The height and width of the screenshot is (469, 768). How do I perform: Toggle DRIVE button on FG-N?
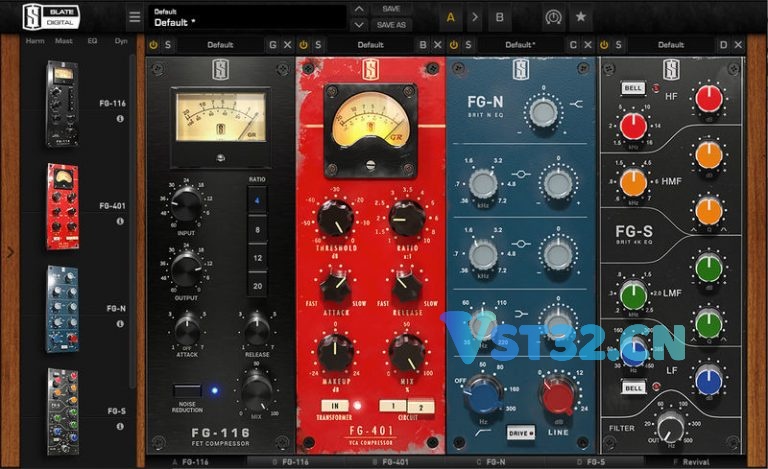pyautogui.click(x=521, y=433)
